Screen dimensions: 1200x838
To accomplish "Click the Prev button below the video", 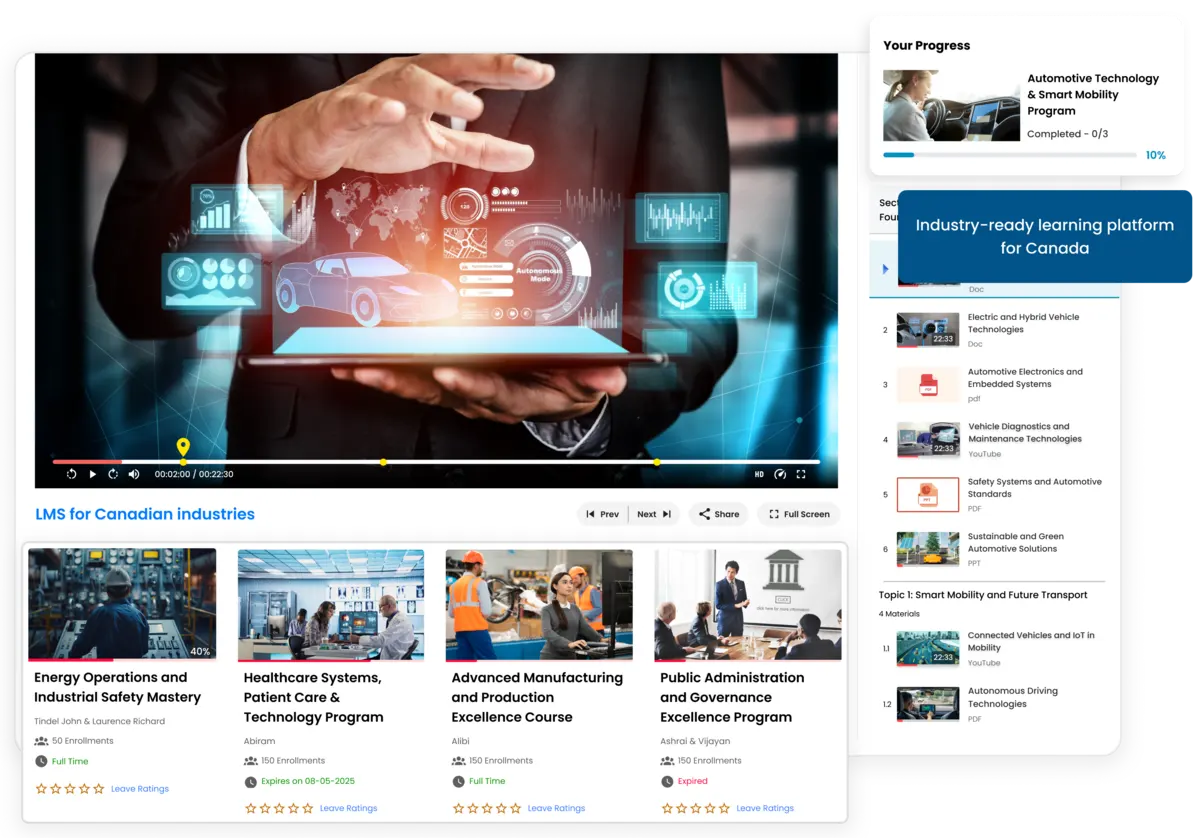I will [x=602, y=514].
